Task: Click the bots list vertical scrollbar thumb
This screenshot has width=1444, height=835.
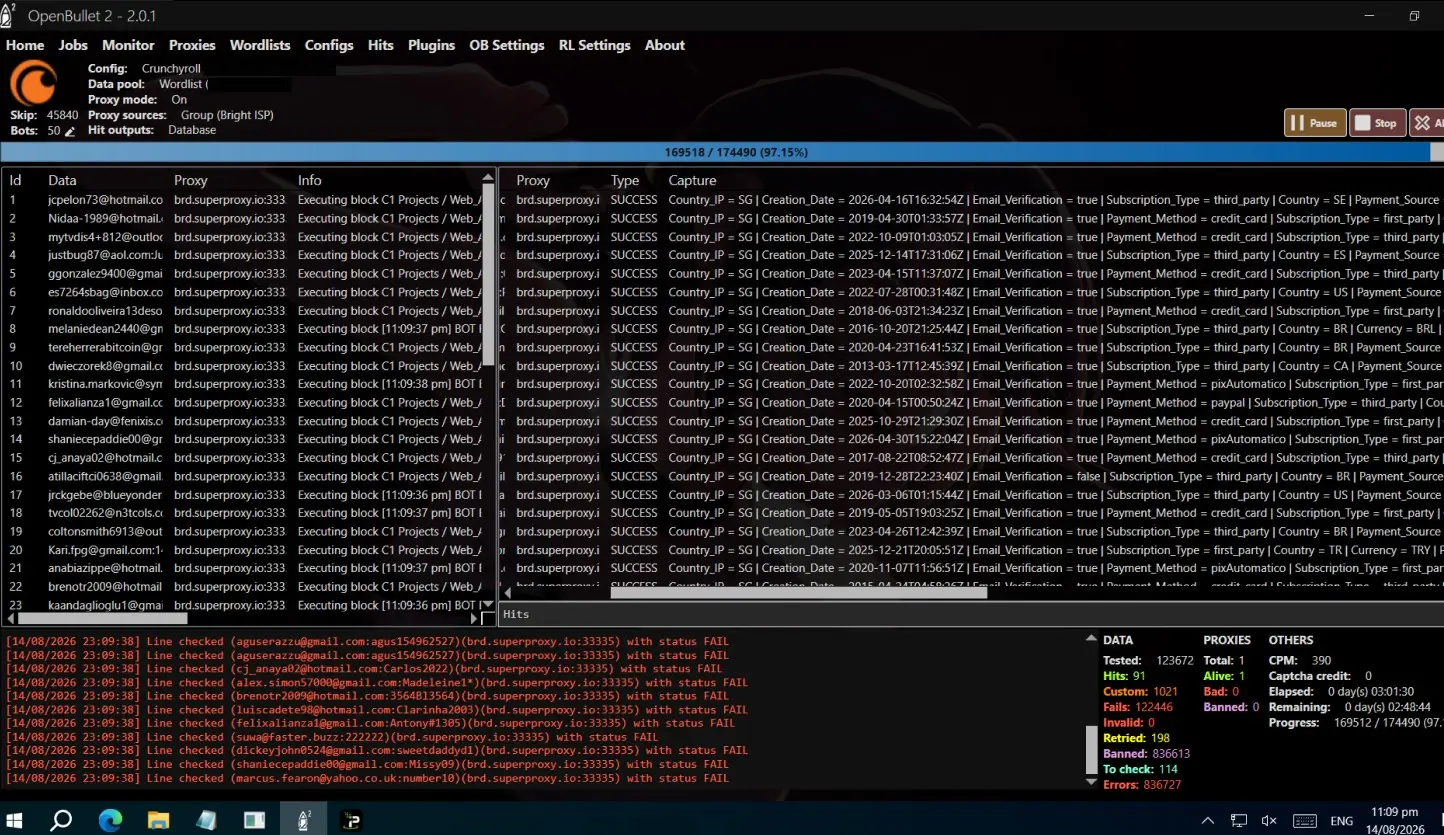Action: coord(489,274)
